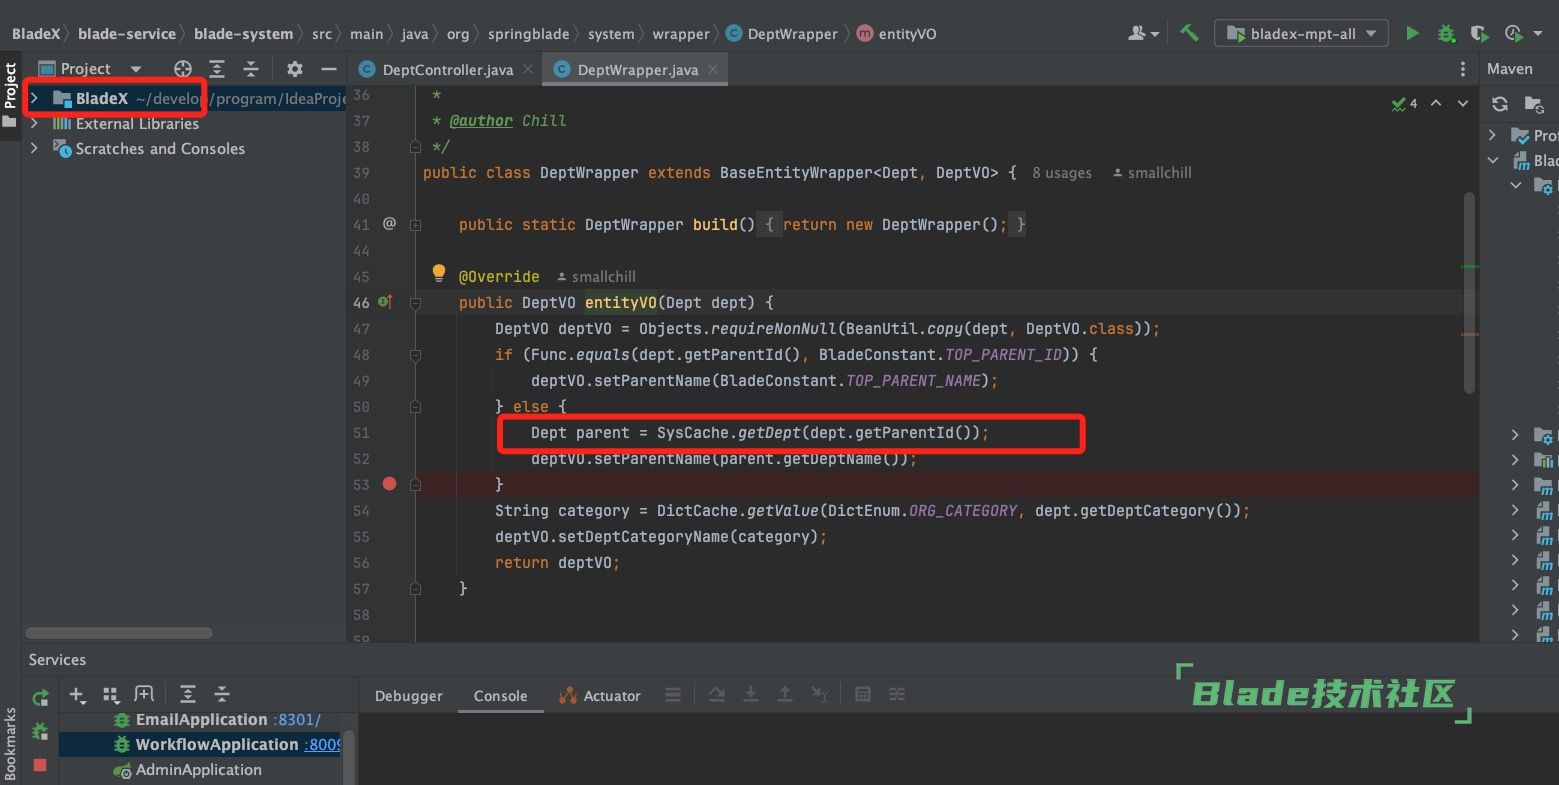Select the Console tab

(500, 696)
